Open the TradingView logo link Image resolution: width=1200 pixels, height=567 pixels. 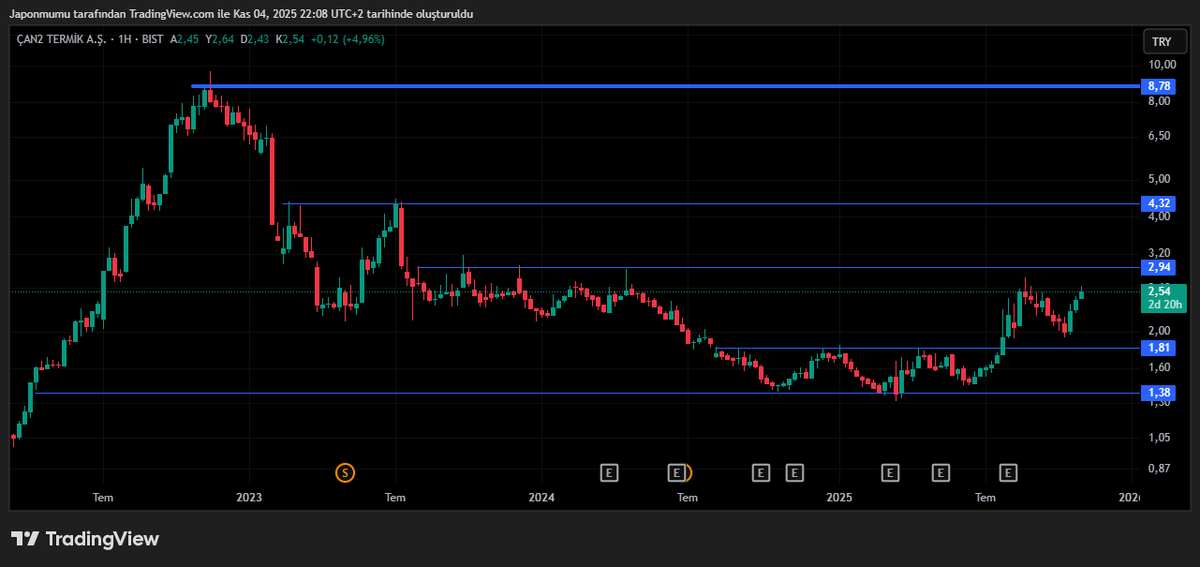[x=85, y=538]
